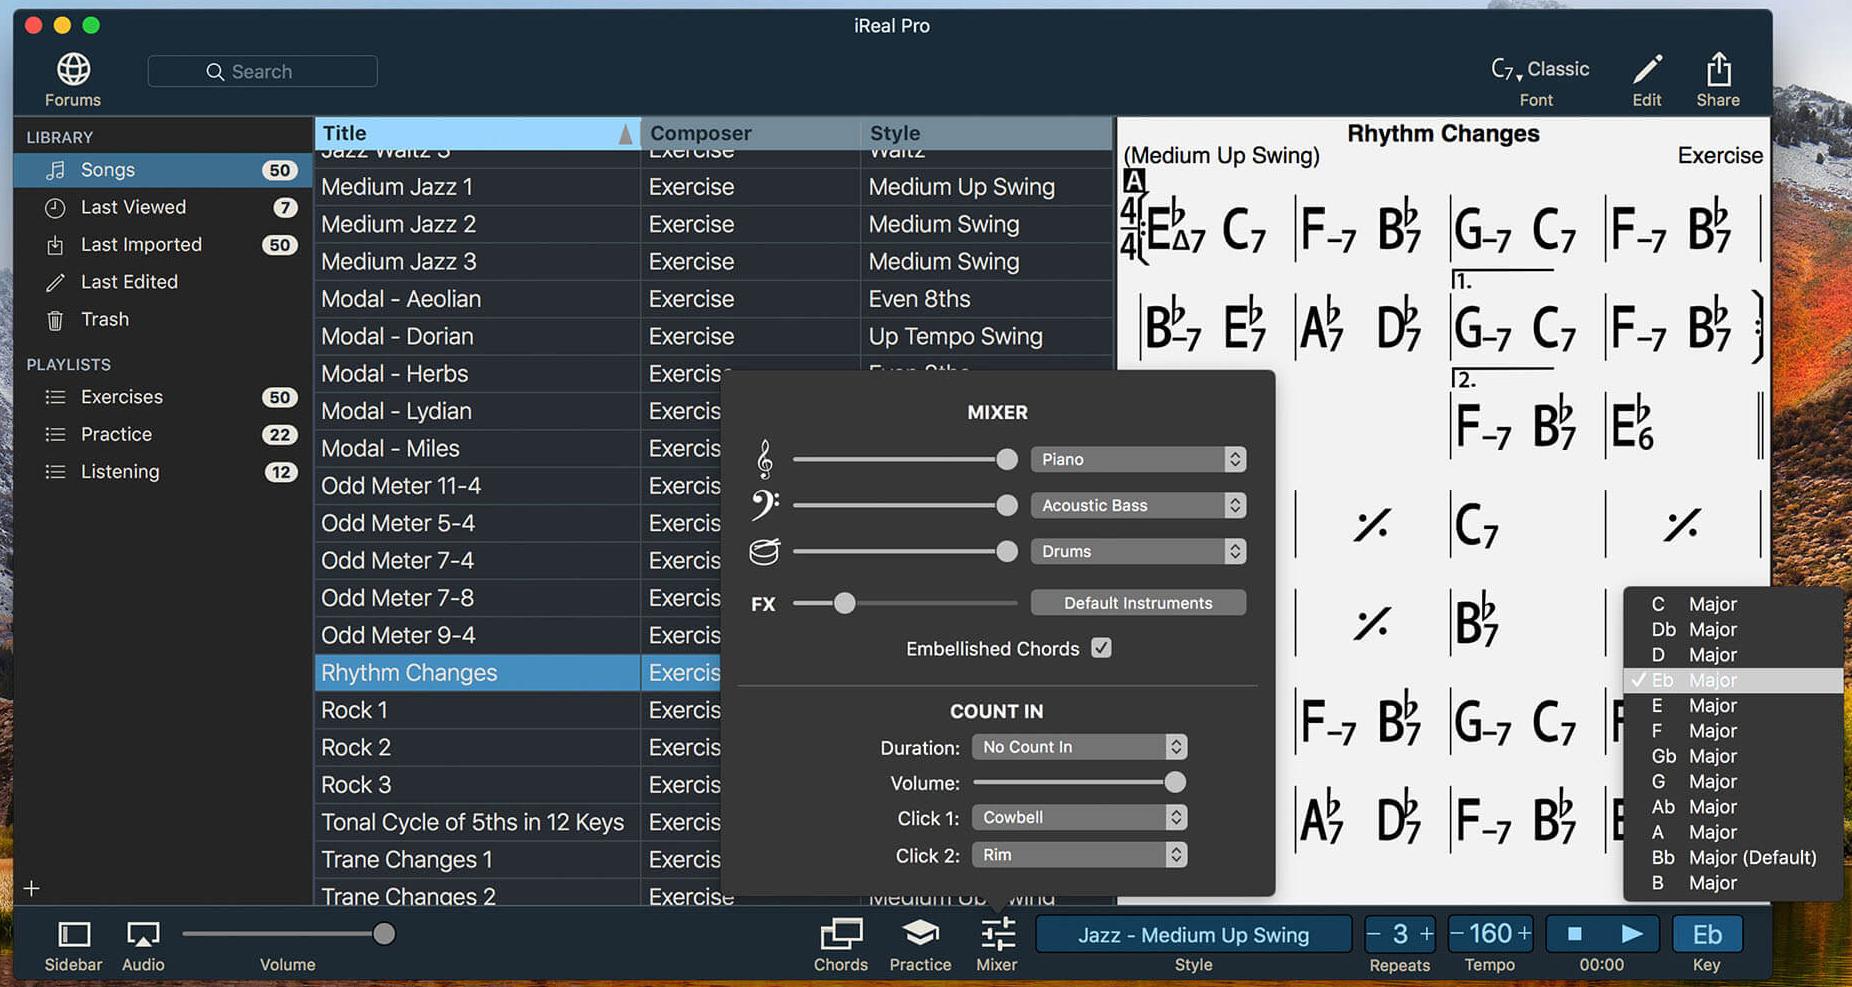Open the Piano instrument dropdown
The image size is (1852, 987).
1139,459
